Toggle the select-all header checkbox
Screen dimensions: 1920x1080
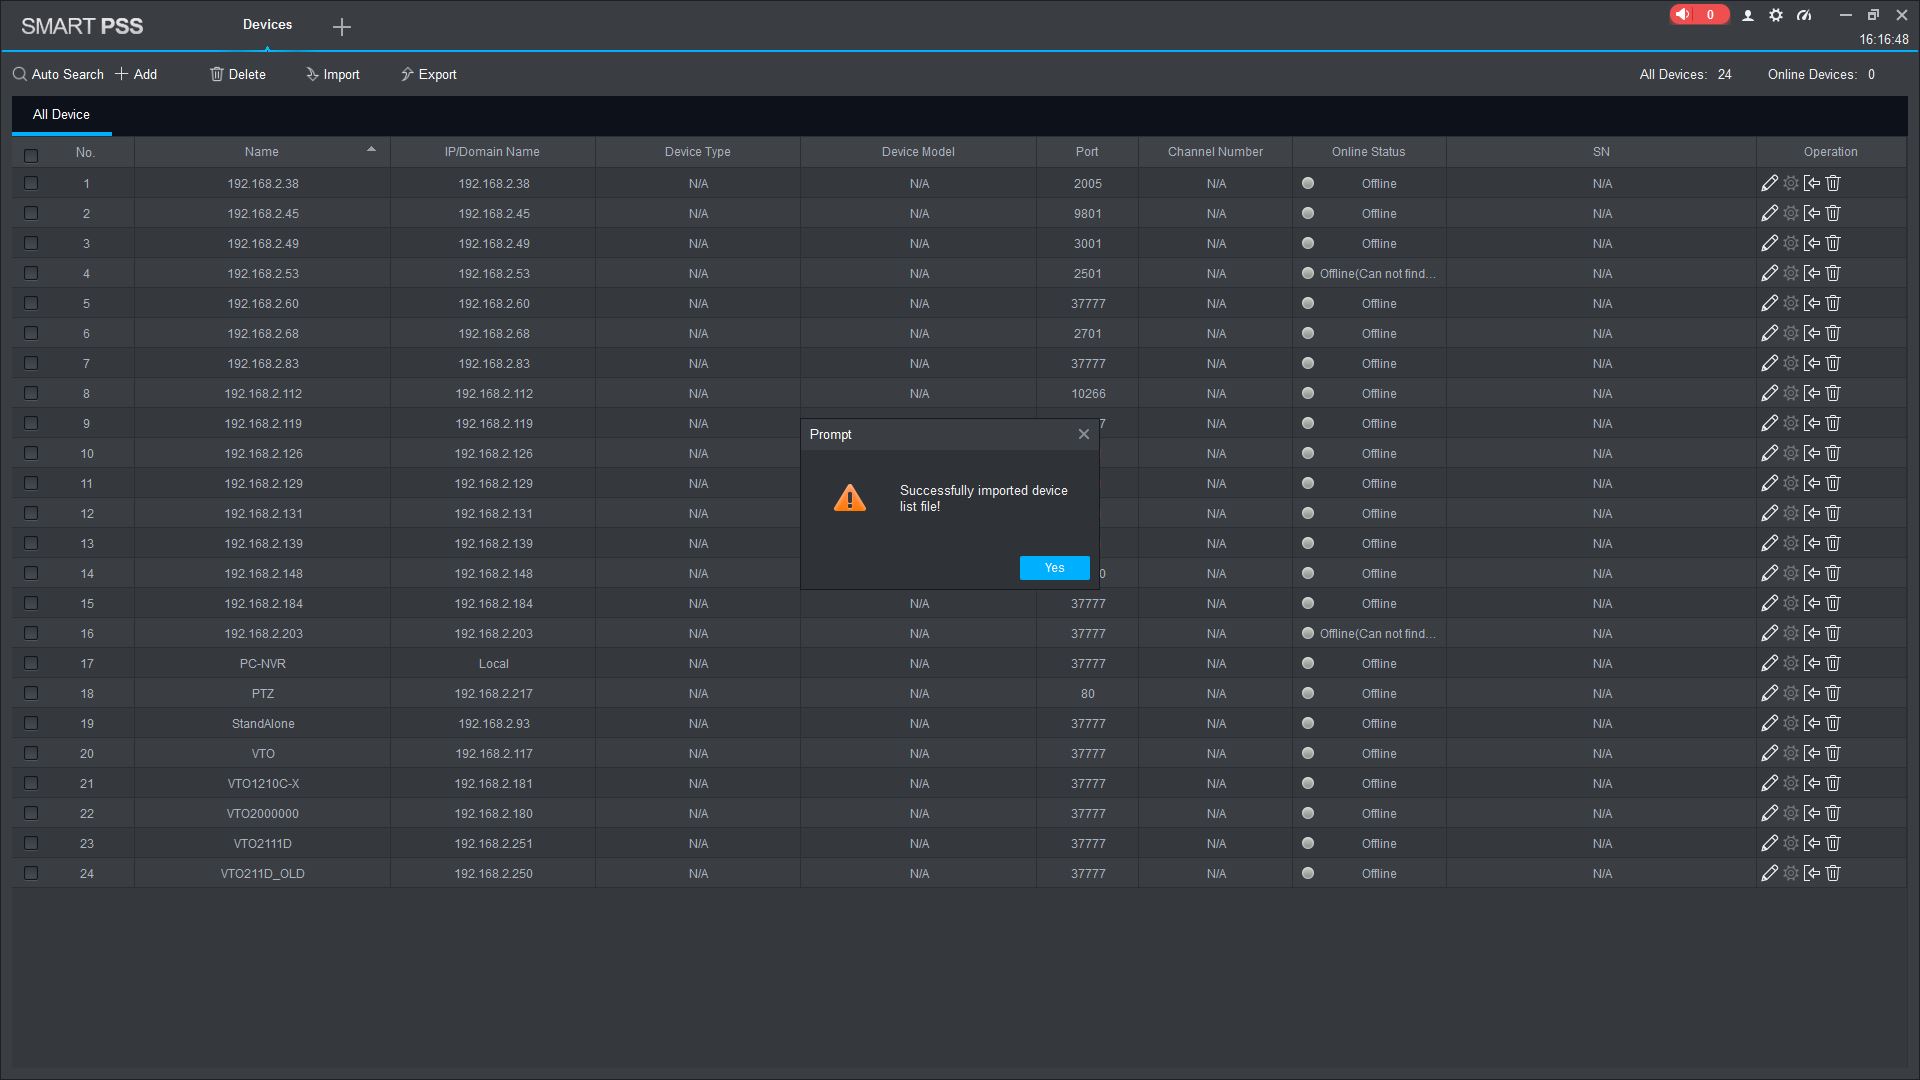(x=31, y=155)
